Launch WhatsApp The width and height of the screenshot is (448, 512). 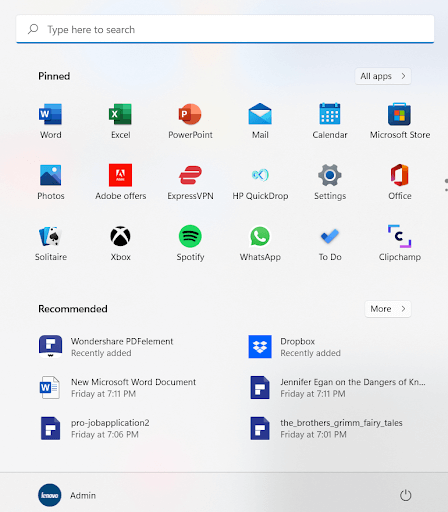tap(260, 243)
